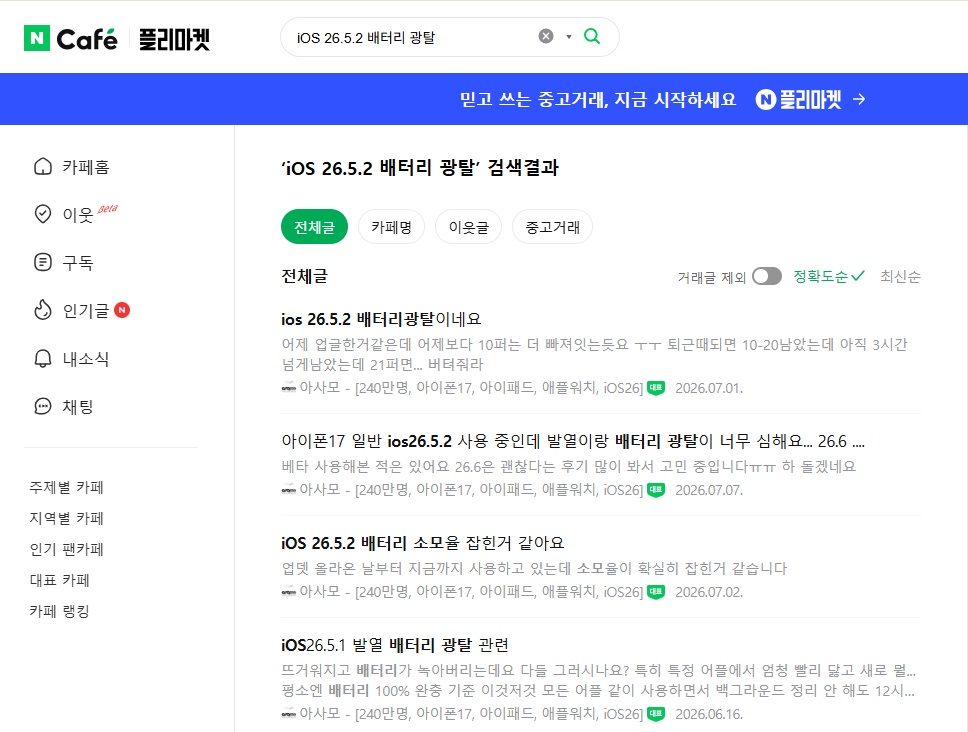Open post iOS 26.5.2 배터리 소모율 잡힌거 같아요

[422, 543]
